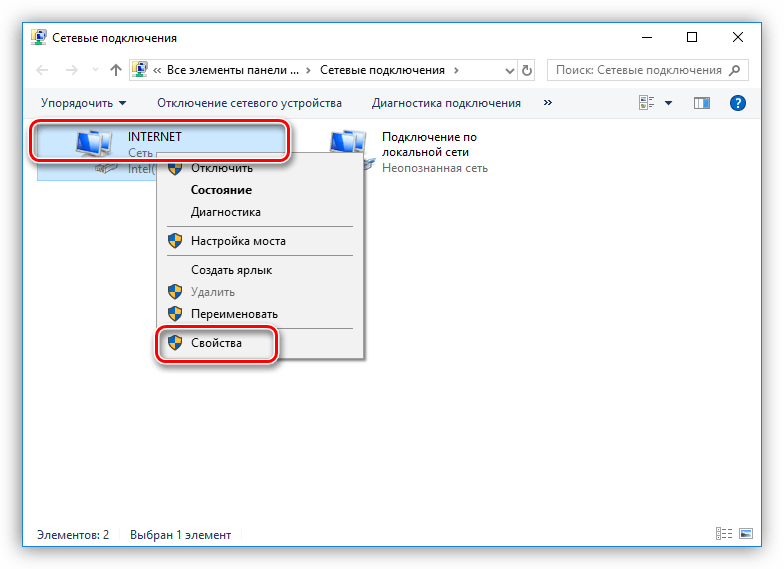Click the large icons view icon in status bar
The width and height of the screenshot is (784, 569).
746,534
